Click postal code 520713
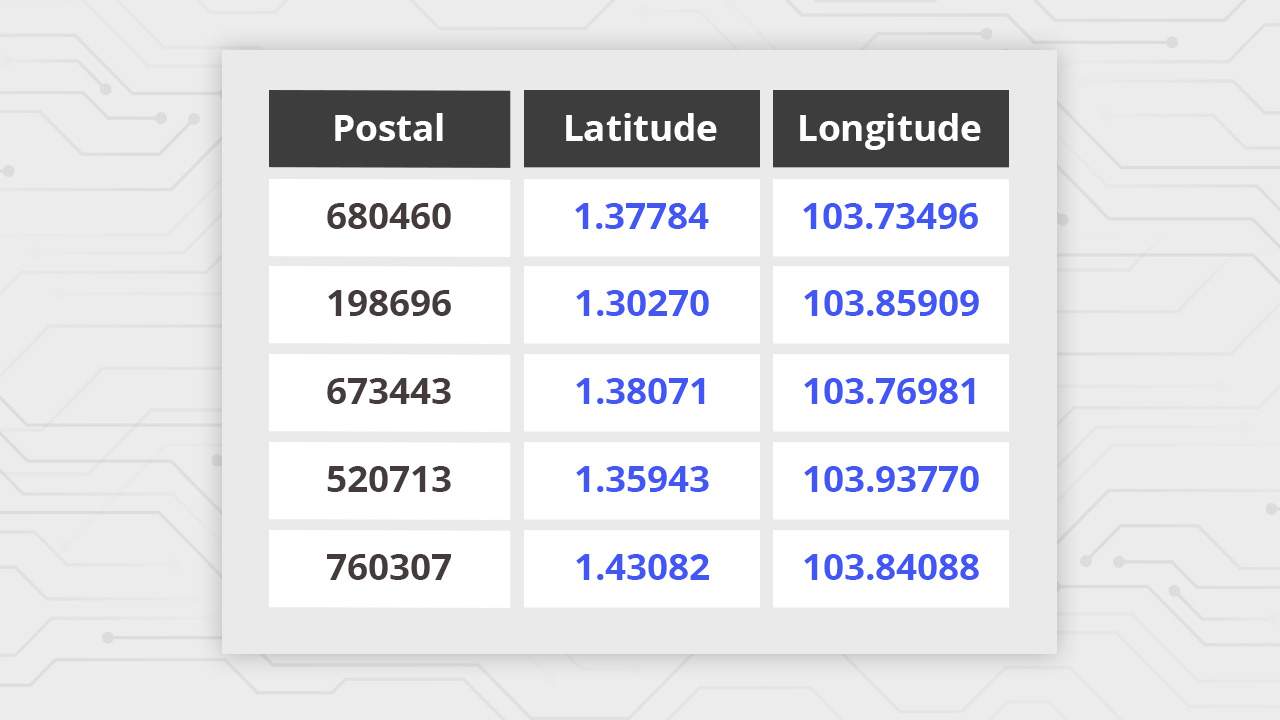The height and width of the screenshot is (720, 1280). pos(389,480)
